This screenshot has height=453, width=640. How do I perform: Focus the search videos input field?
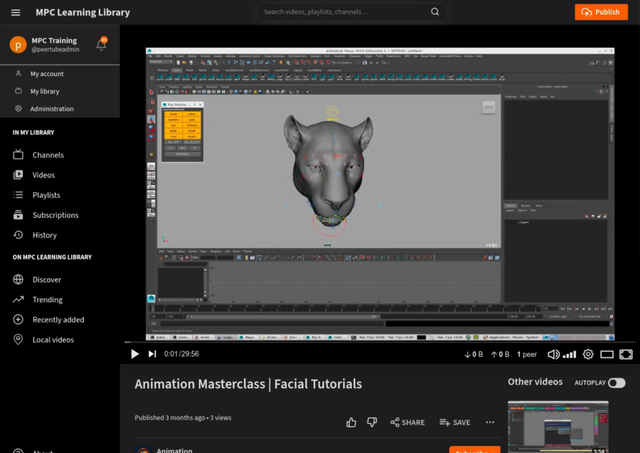click(345, 12)
